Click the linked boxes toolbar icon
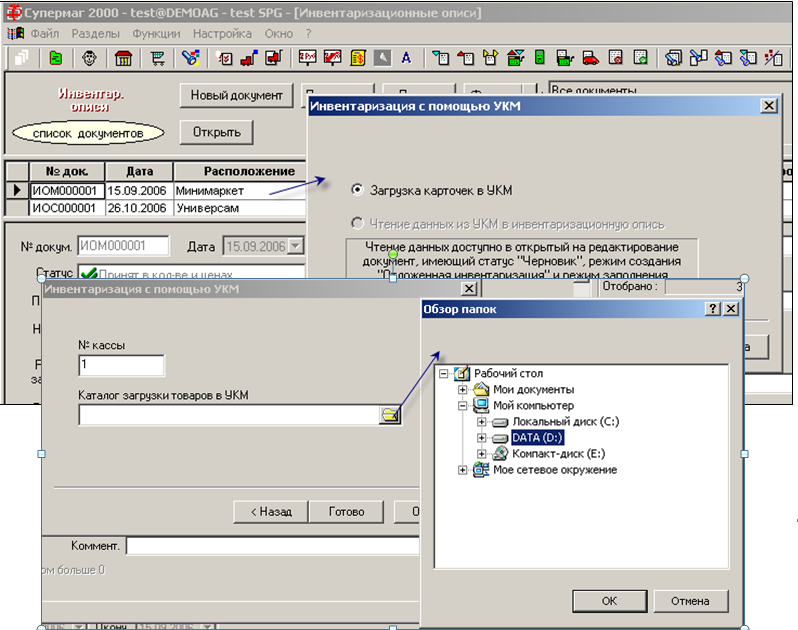Screen dimensions: 798x630 pos(699,58)
